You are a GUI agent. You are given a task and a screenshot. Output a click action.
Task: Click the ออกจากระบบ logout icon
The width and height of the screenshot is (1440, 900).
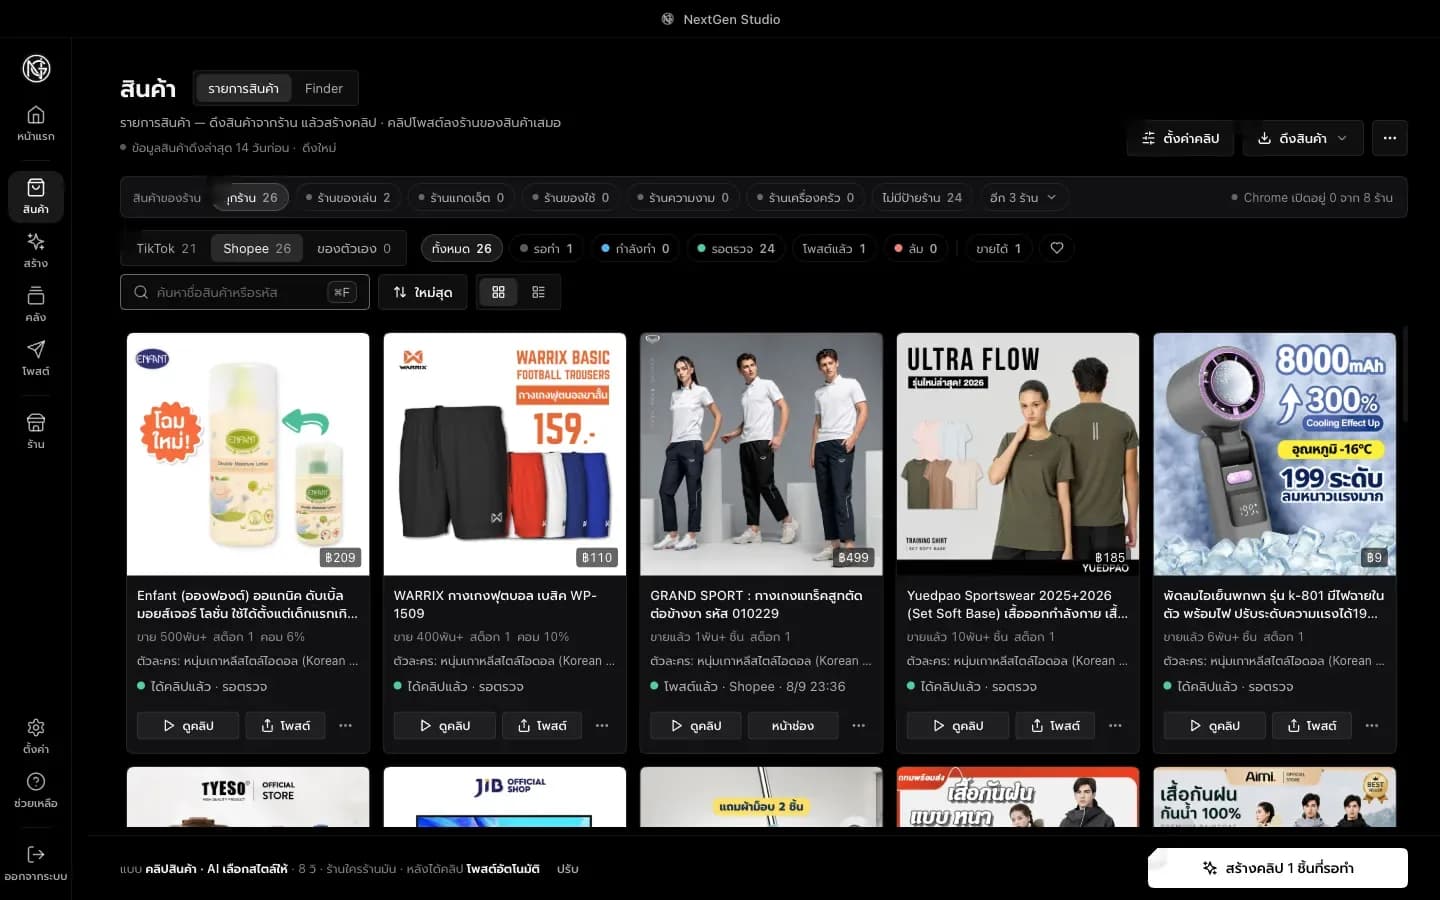point(36,864)
